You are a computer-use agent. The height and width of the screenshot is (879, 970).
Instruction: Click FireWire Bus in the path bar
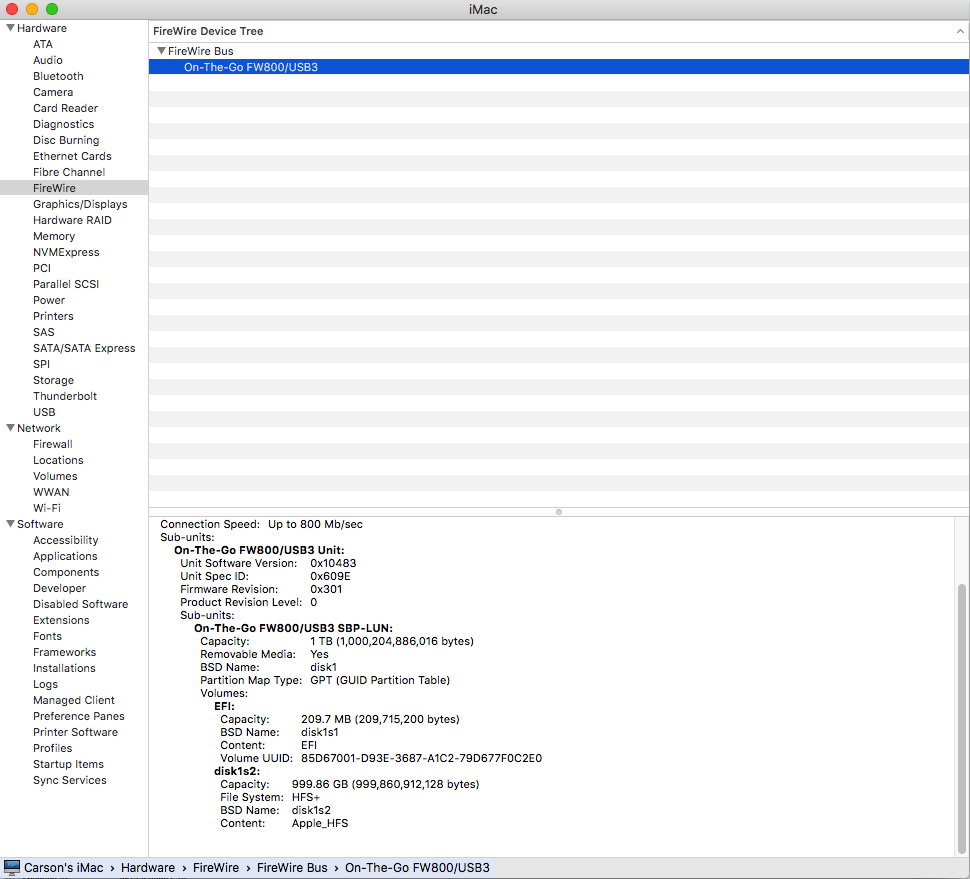tap(292, 867)
